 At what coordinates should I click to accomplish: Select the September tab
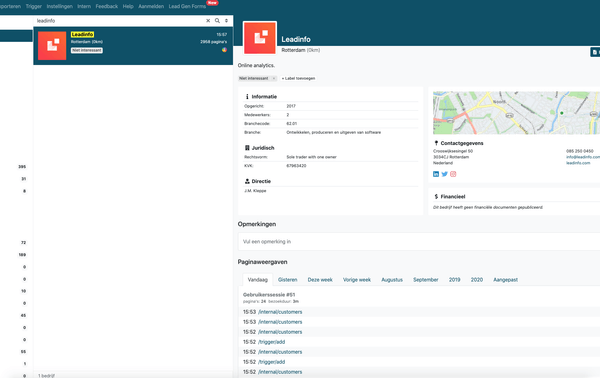click(426, 280)
